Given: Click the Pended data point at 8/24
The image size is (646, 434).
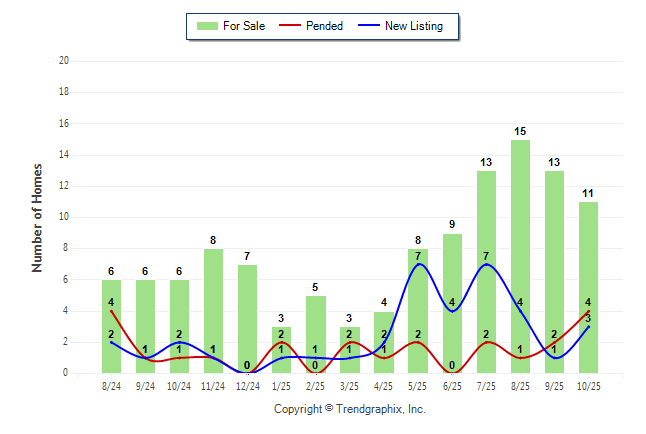Looking at the screenshot, I should [111, 311].
